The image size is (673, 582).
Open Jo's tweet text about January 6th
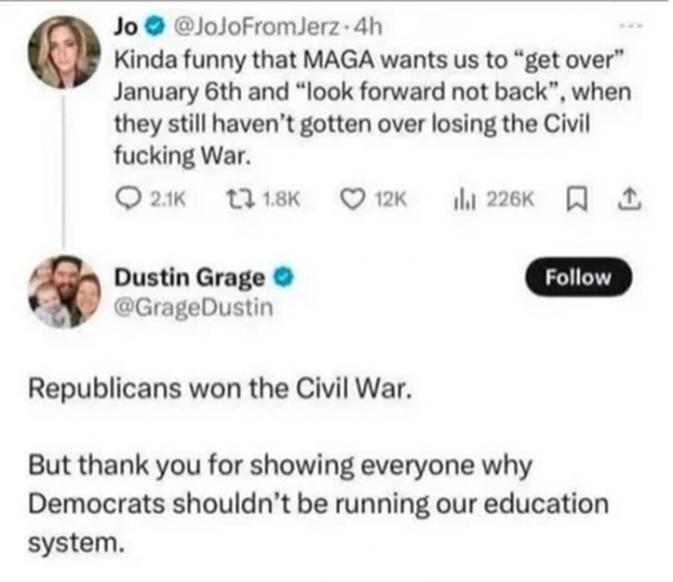click(373, 107)
